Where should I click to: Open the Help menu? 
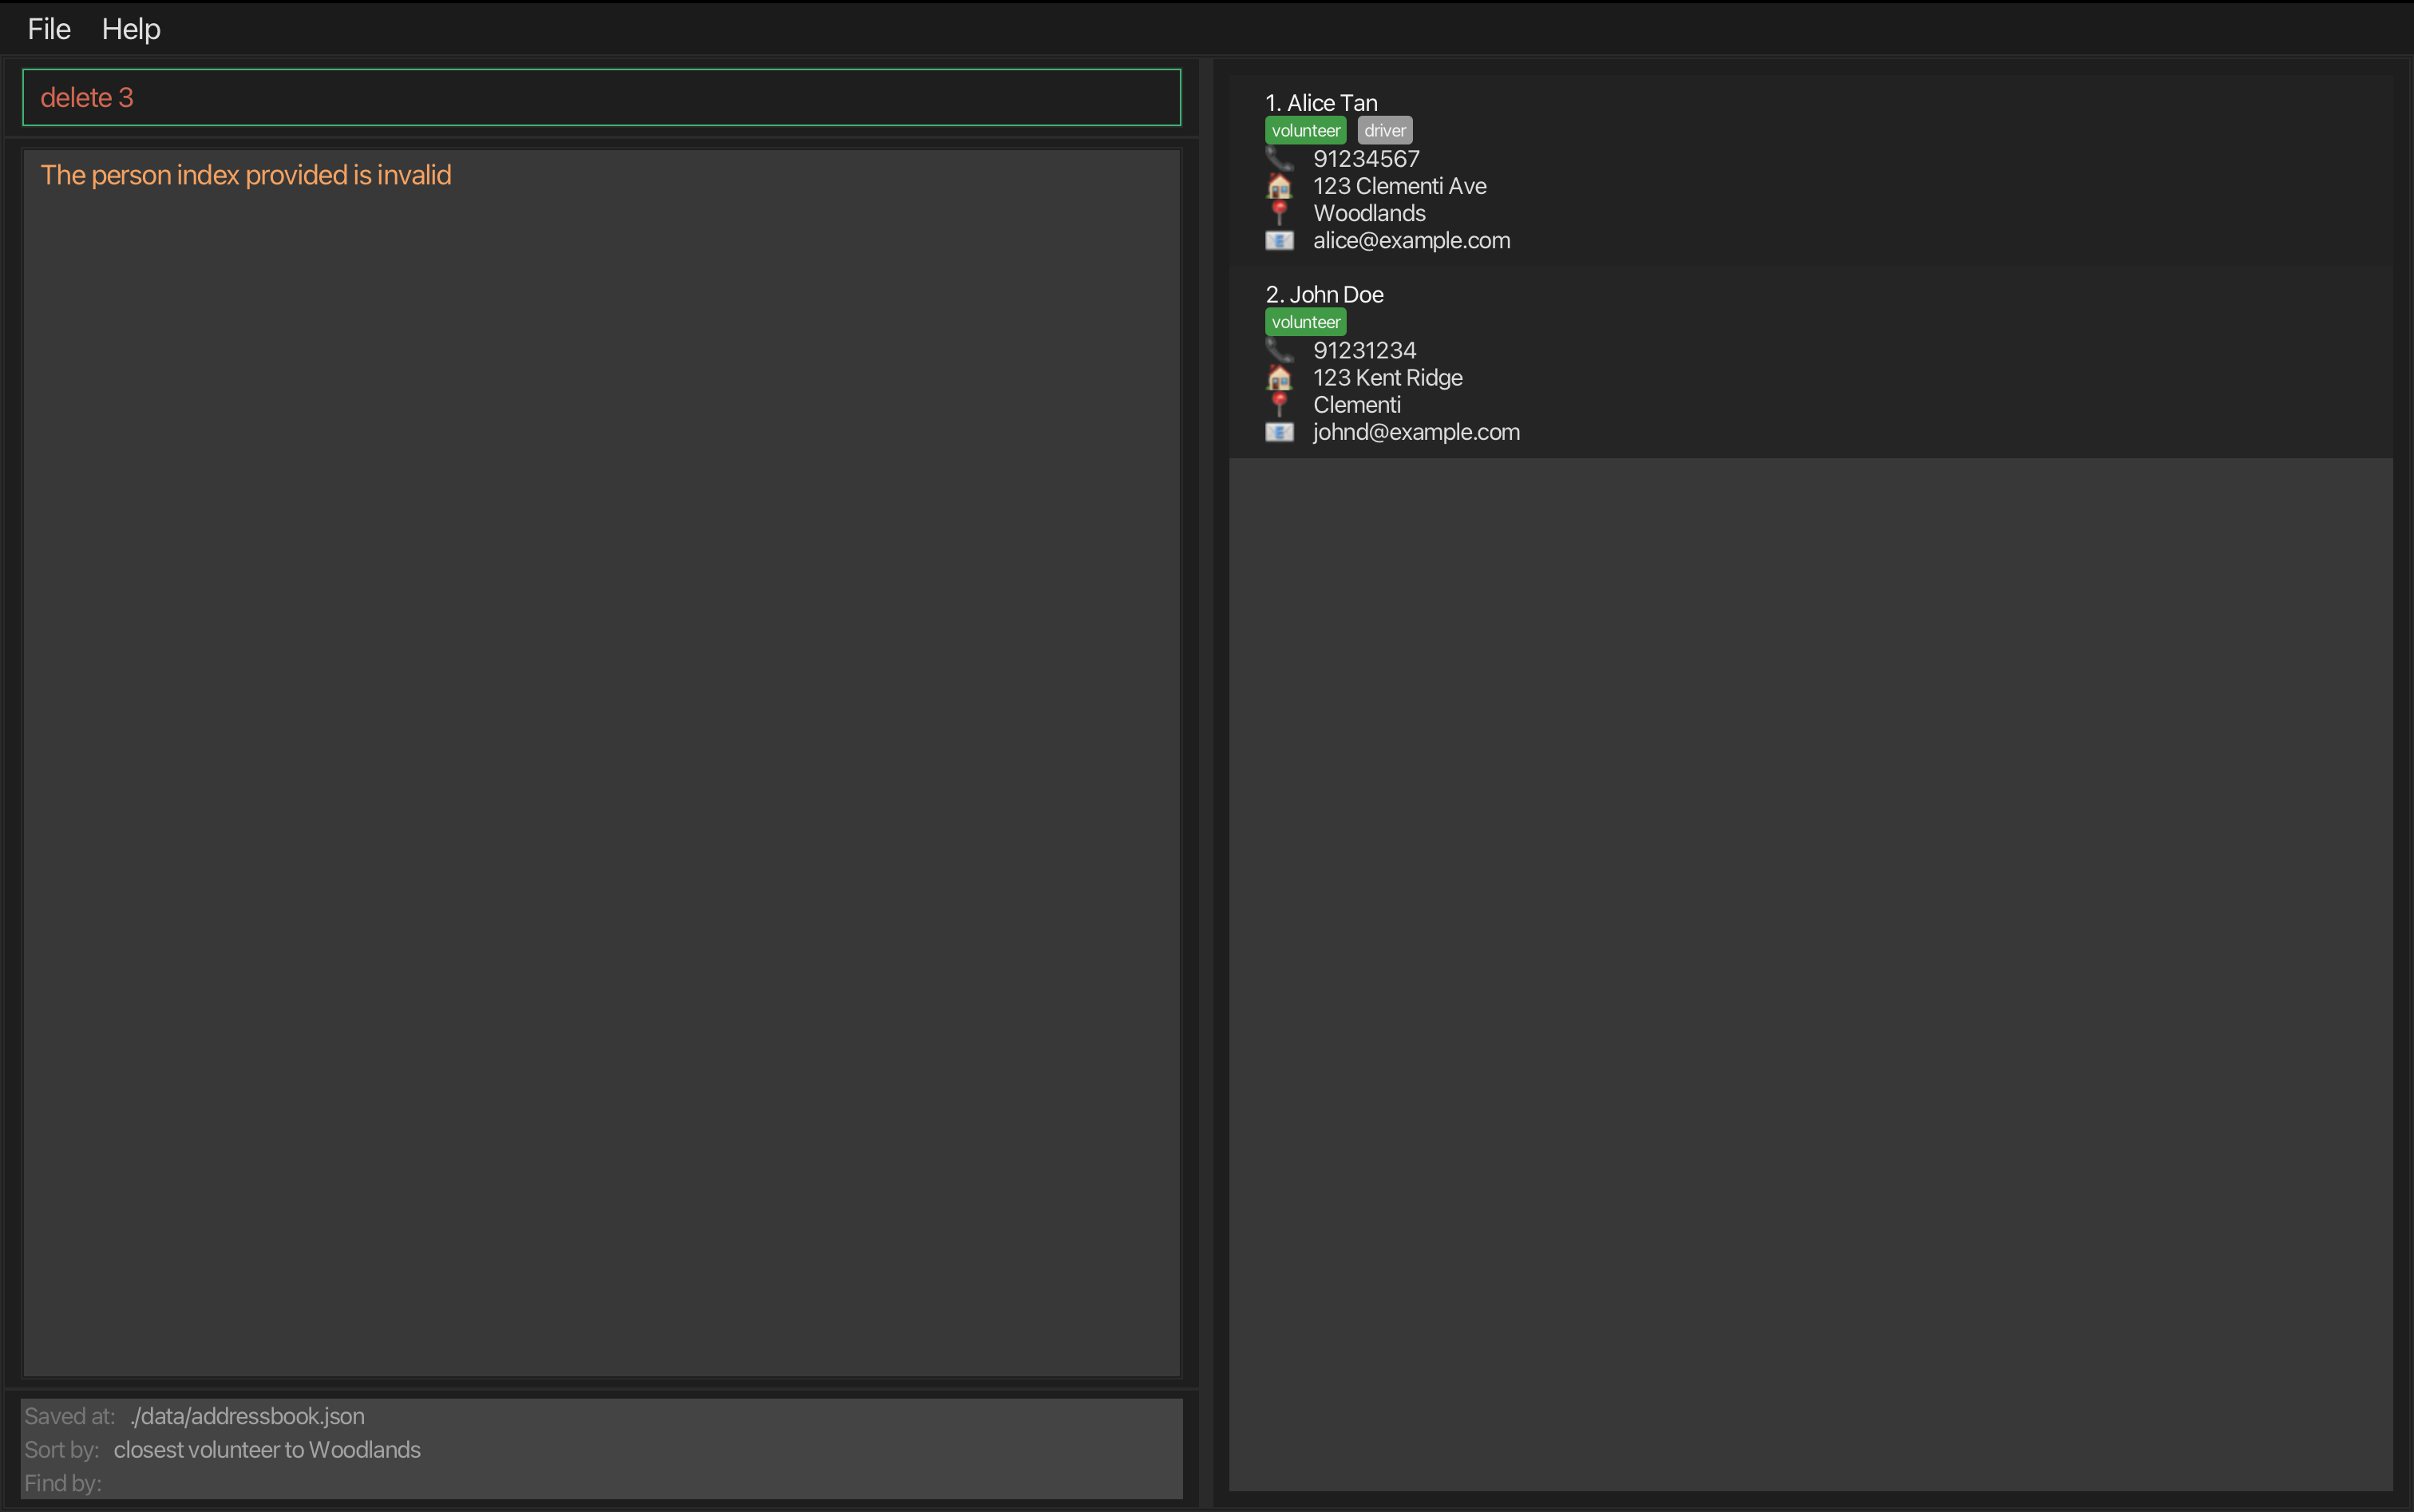click(131, 29)
